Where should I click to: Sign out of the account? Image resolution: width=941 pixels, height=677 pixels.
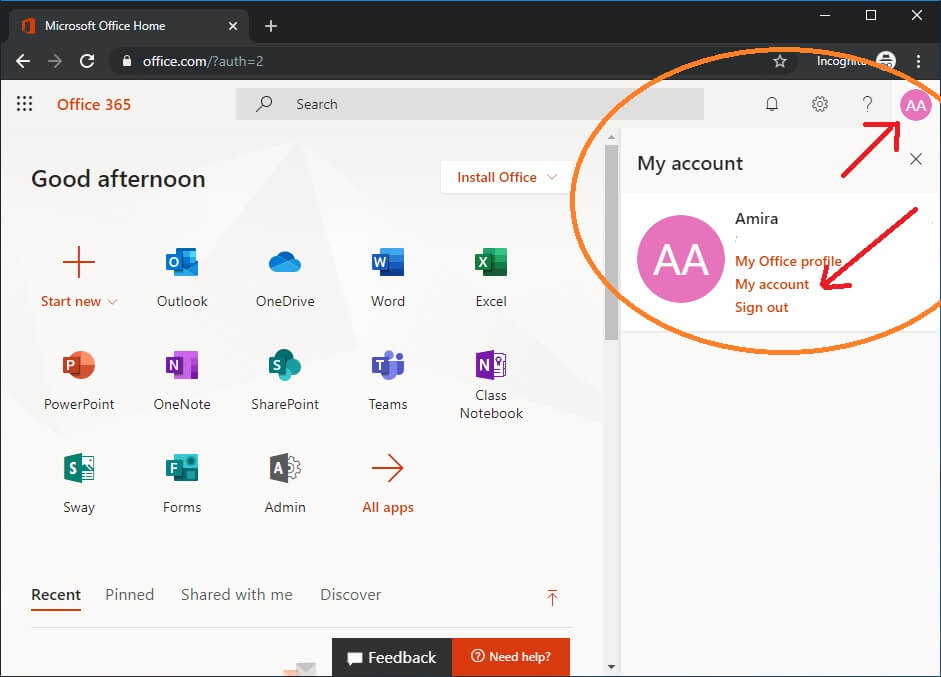762,307
